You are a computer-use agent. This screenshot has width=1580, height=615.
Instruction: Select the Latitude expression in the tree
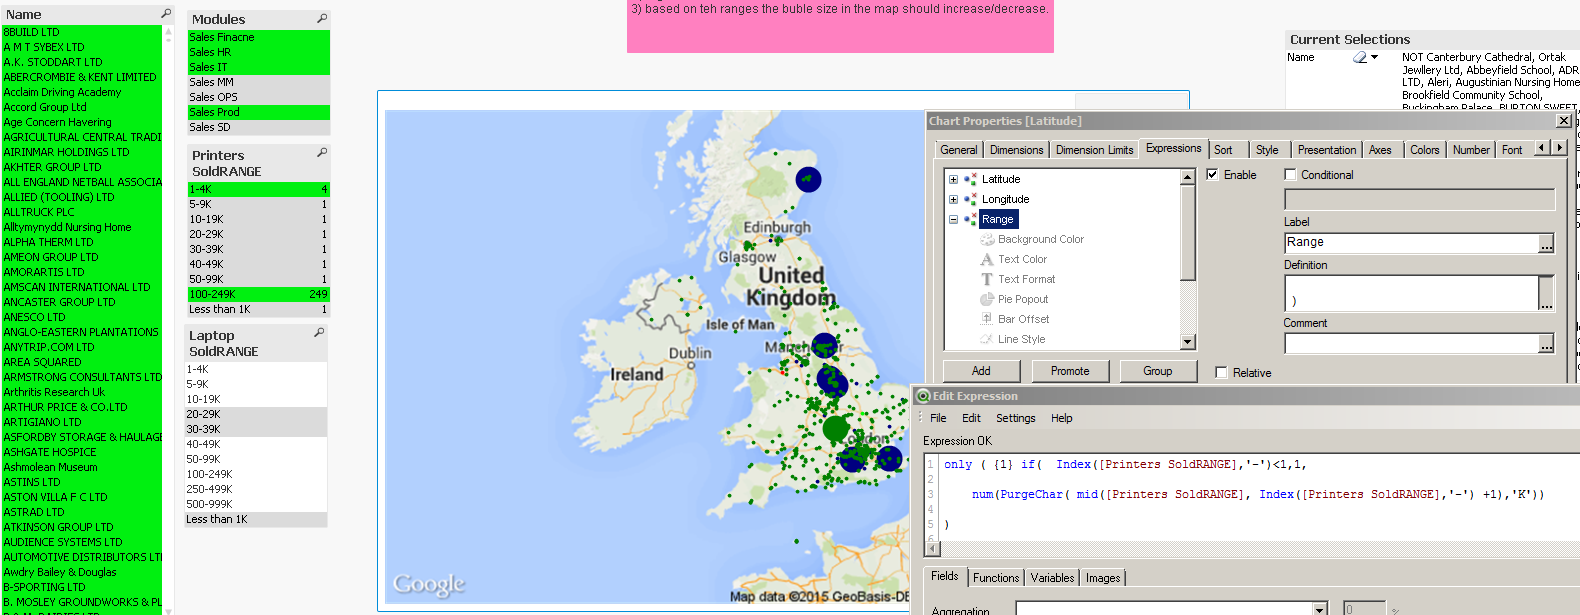click(x=1001, y=179)
